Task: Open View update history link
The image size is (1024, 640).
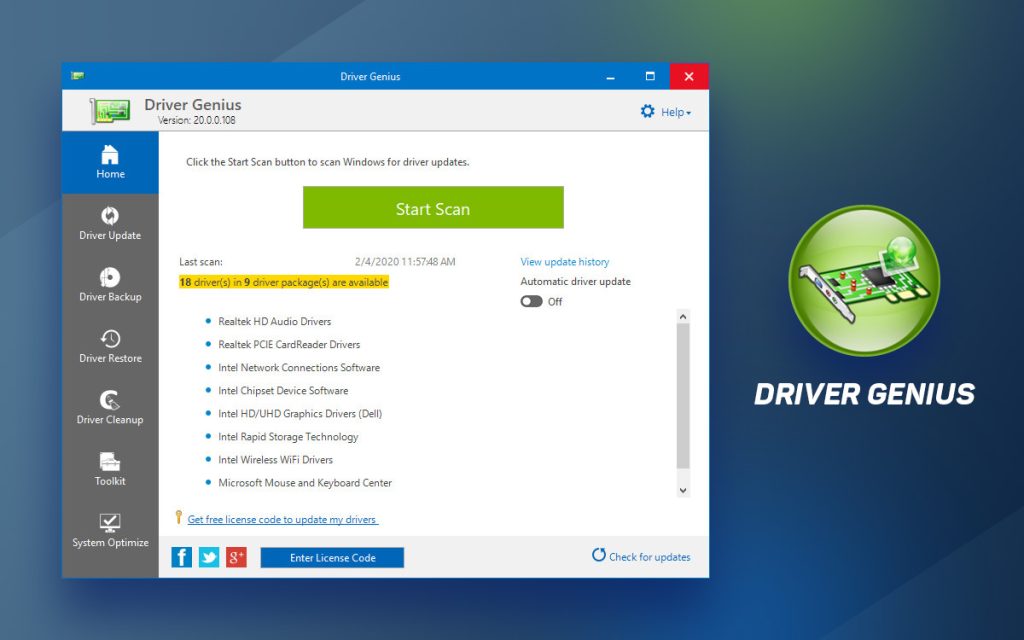Action: point(564,261)
